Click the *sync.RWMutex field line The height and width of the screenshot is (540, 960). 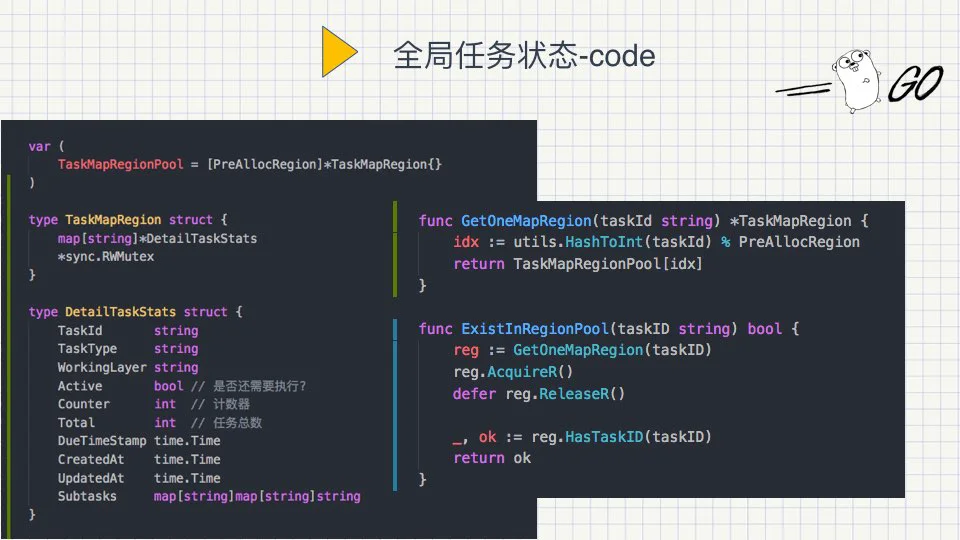106,257
